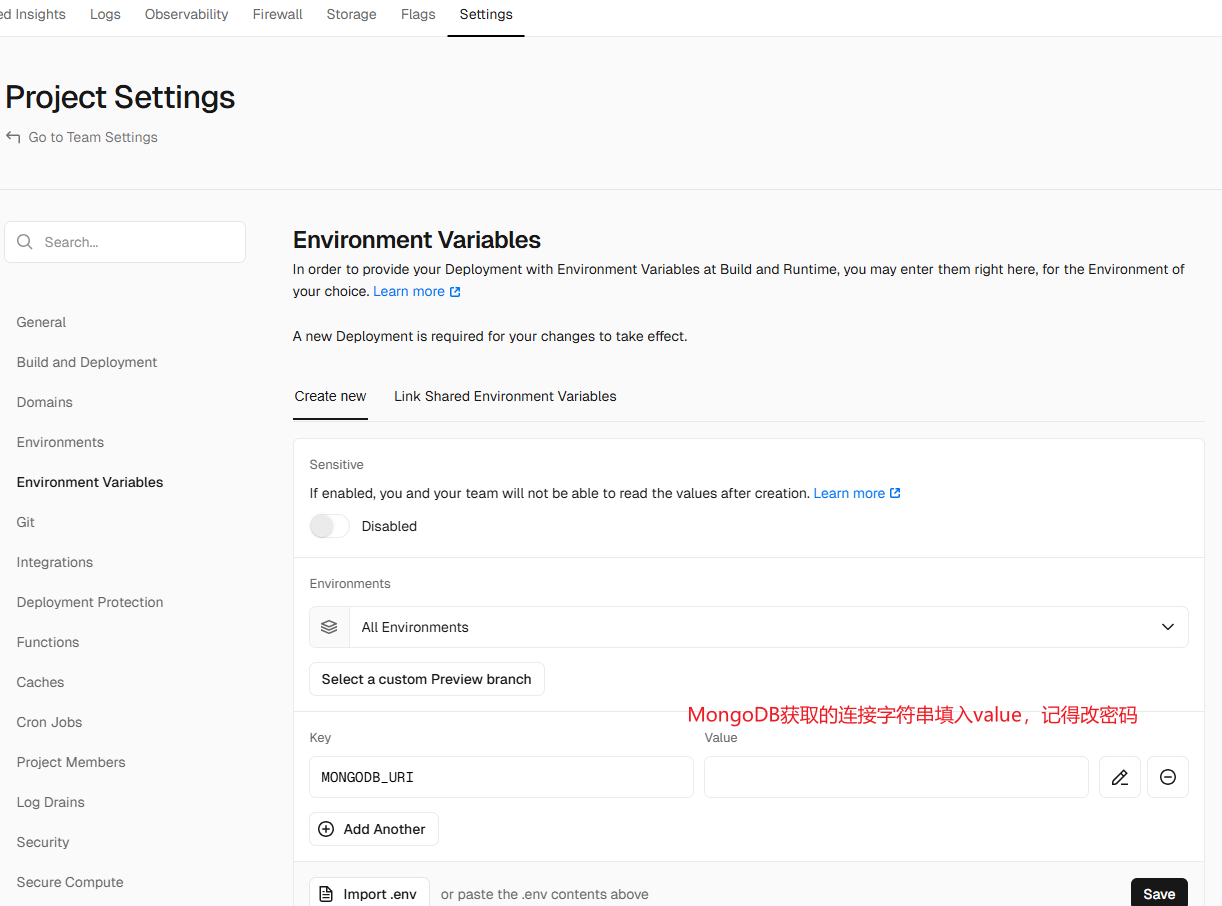Open the Learn more link under Environment Variables
This screenshot has height=906, width=1222.
coord(410,291)
